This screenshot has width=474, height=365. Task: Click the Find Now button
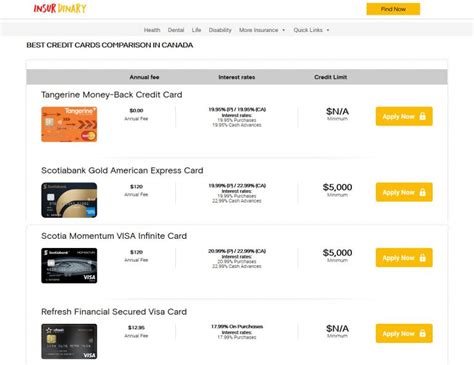tap(393, 9)
